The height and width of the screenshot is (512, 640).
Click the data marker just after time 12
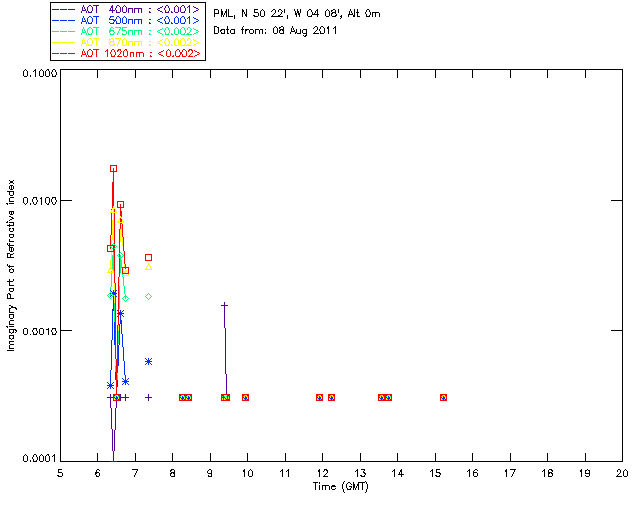click(x=331, y=398)
